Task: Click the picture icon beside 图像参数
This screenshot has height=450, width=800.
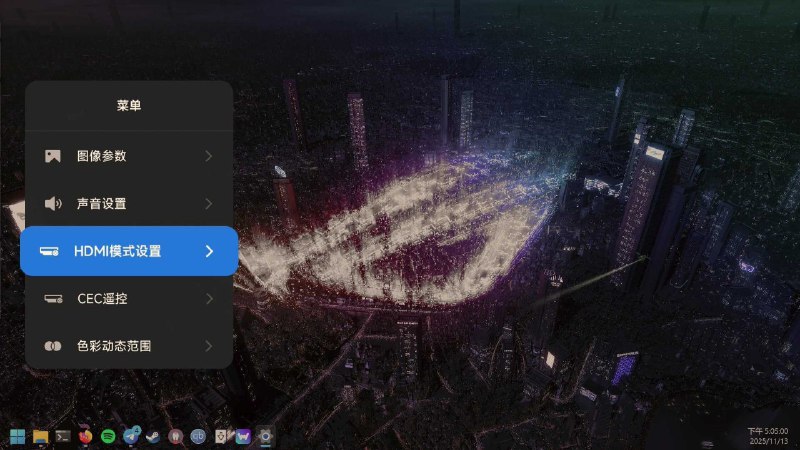Action: [53, 156]
